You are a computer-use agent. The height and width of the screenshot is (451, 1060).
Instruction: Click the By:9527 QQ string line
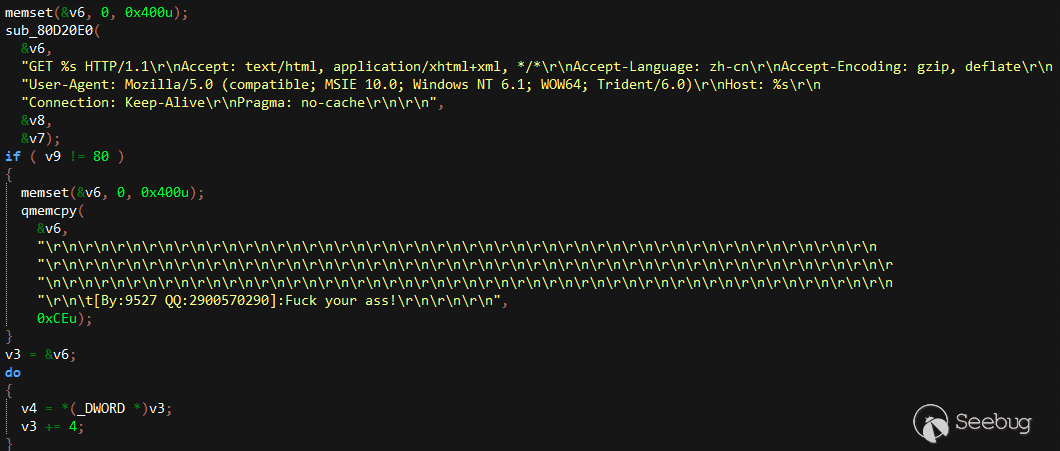272,302
